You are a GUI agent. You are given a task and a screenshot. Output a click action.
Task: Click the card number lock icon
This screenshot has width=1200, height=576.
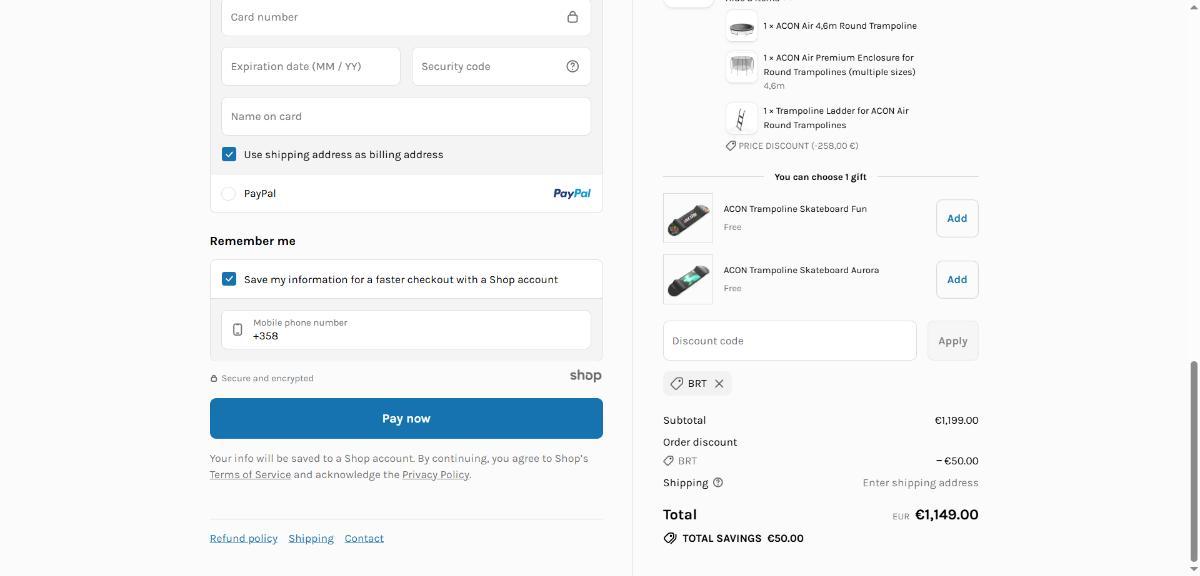click(572, 17)
